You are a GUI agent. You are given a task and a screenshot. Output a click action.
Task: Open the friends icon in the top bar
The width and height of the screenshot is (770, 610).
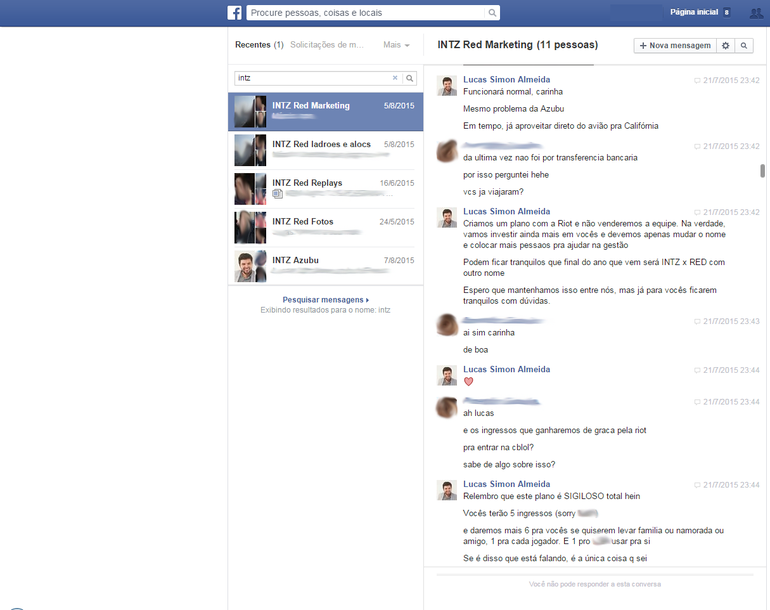point(756,13)
